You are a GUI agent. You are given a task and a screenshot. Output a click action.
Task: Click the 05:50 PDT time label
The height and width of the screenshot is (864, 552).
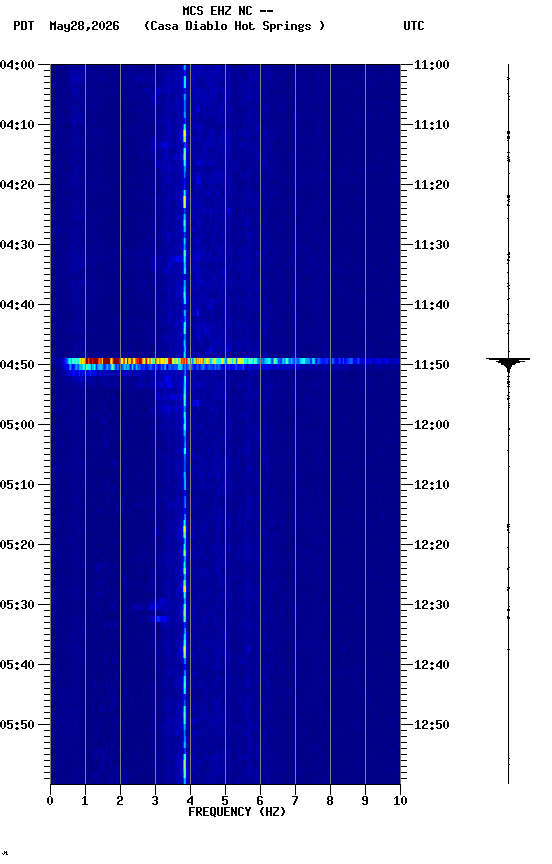point(17,725)
